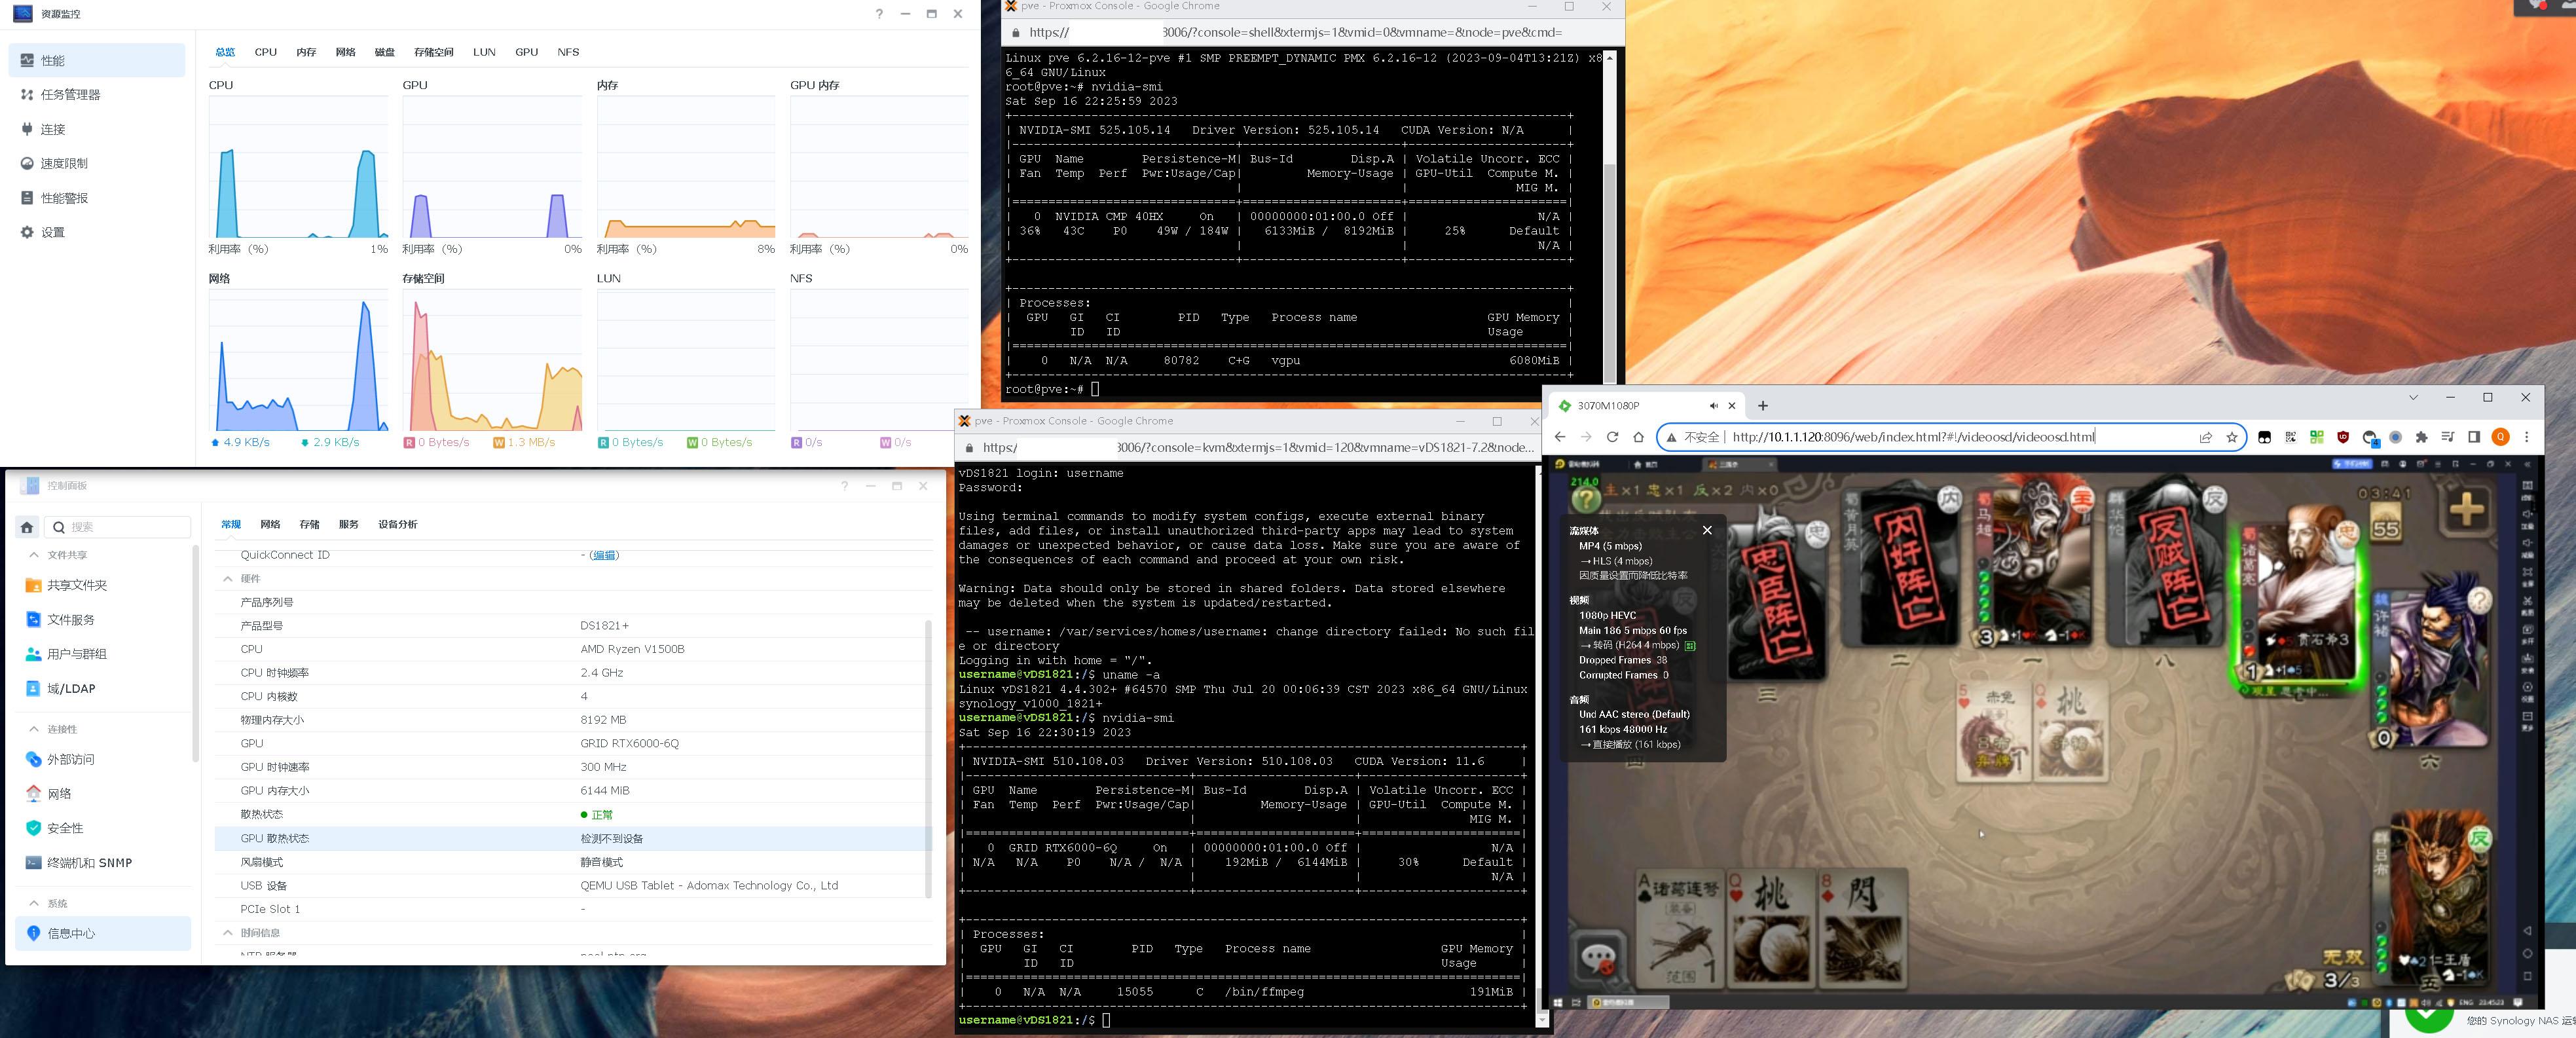Open 终端机和 SNMP in Control Panel

104,862
